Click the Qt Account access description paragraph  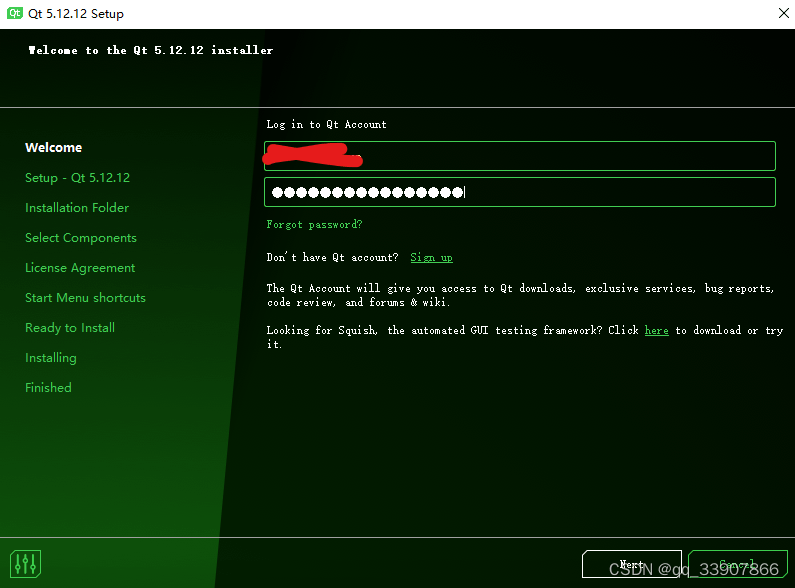520,295
